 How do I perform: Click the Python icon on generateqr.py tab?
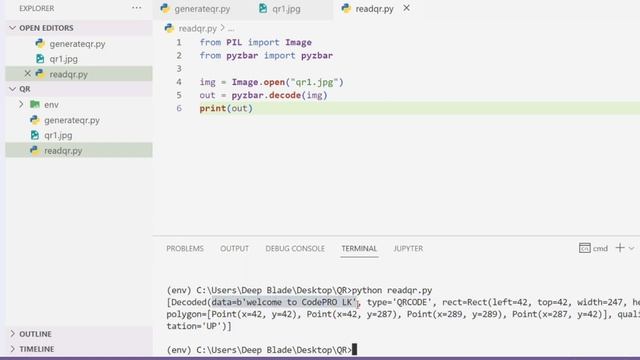point(165,9)
